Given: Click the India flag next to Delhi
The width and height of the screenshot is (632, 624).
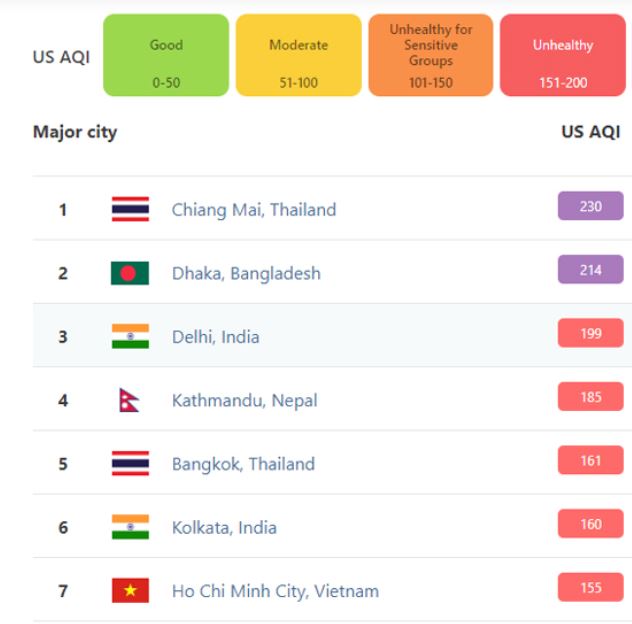Looking at the screenshot, I should click(130, 336).
